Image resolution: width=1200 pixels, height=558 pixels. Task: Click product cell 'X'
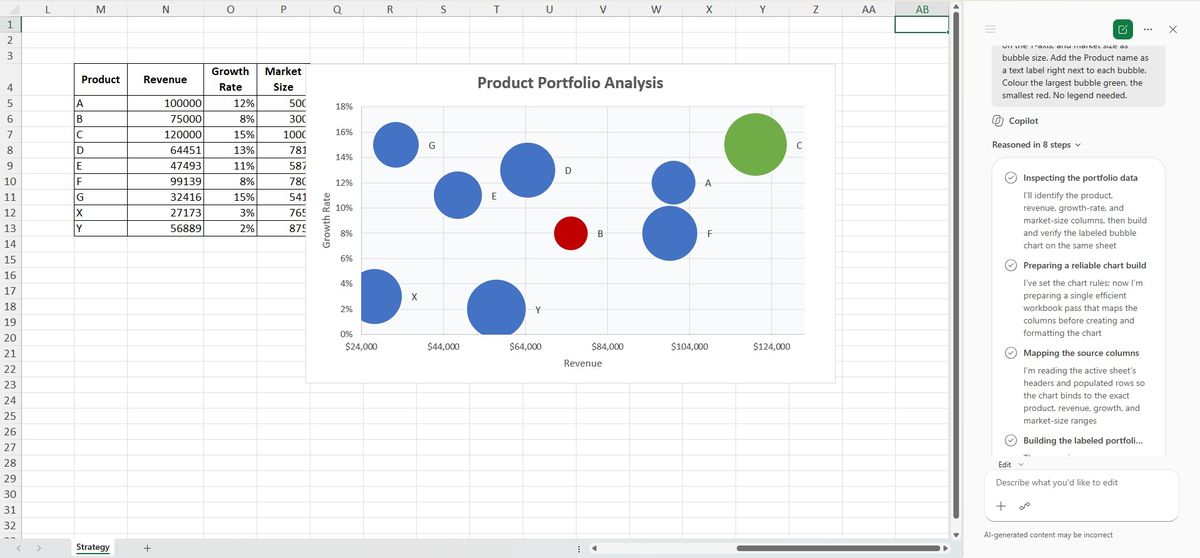tap(100, 213)
